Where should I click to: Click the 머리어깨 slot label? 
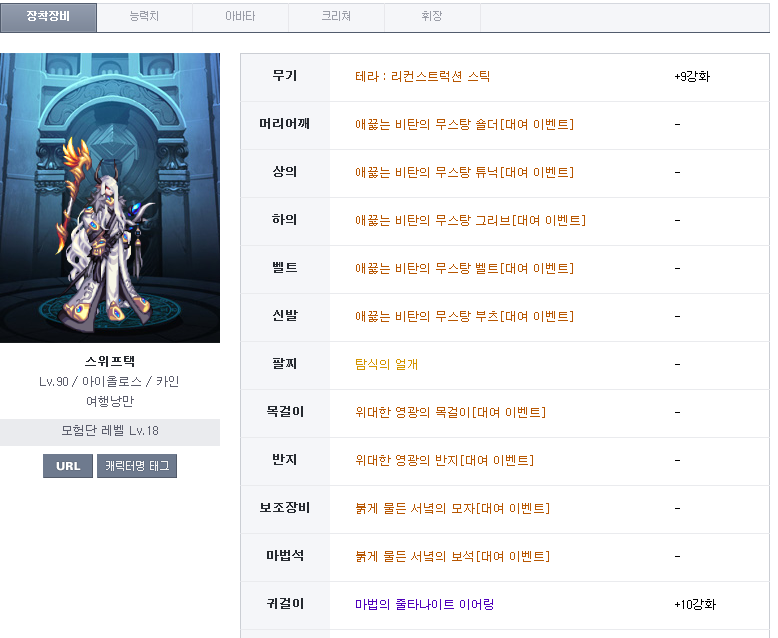click(285, 124)
